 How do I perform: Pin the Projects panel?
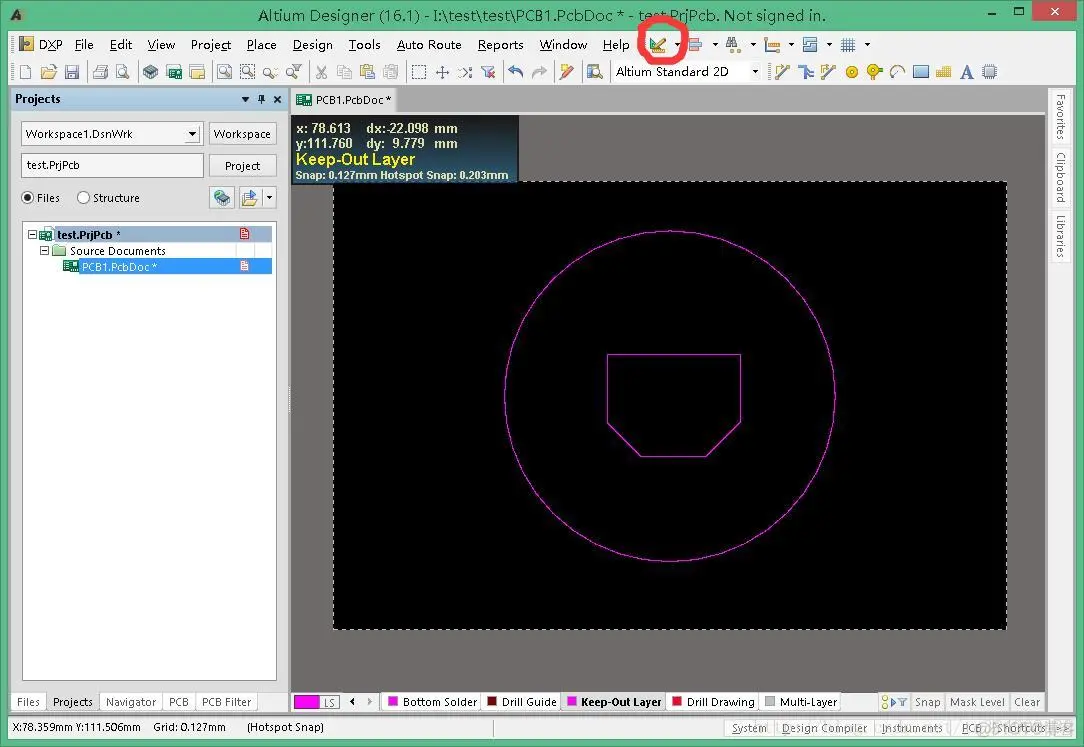coord(261,100)
